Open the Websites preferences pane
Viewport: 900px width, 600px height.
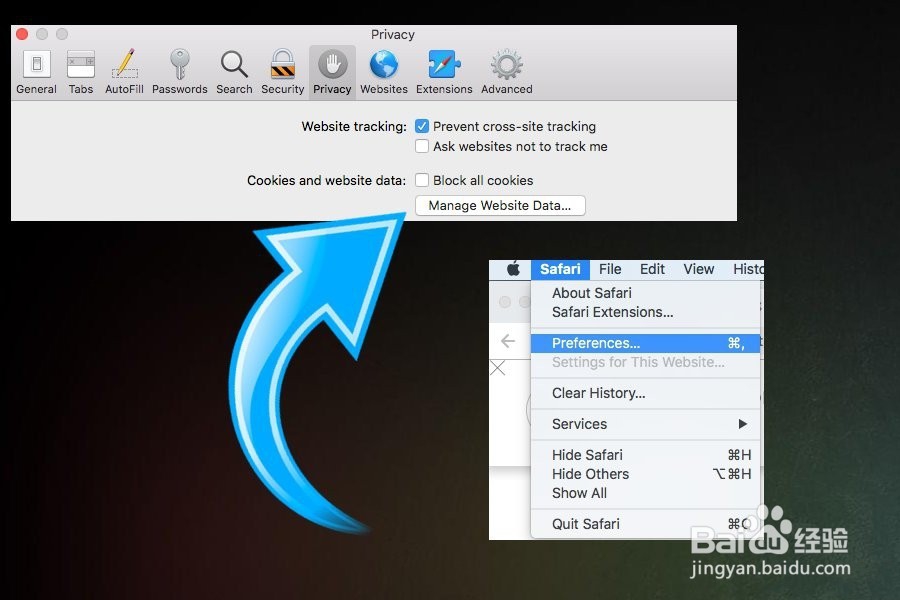tap(383, 72)
